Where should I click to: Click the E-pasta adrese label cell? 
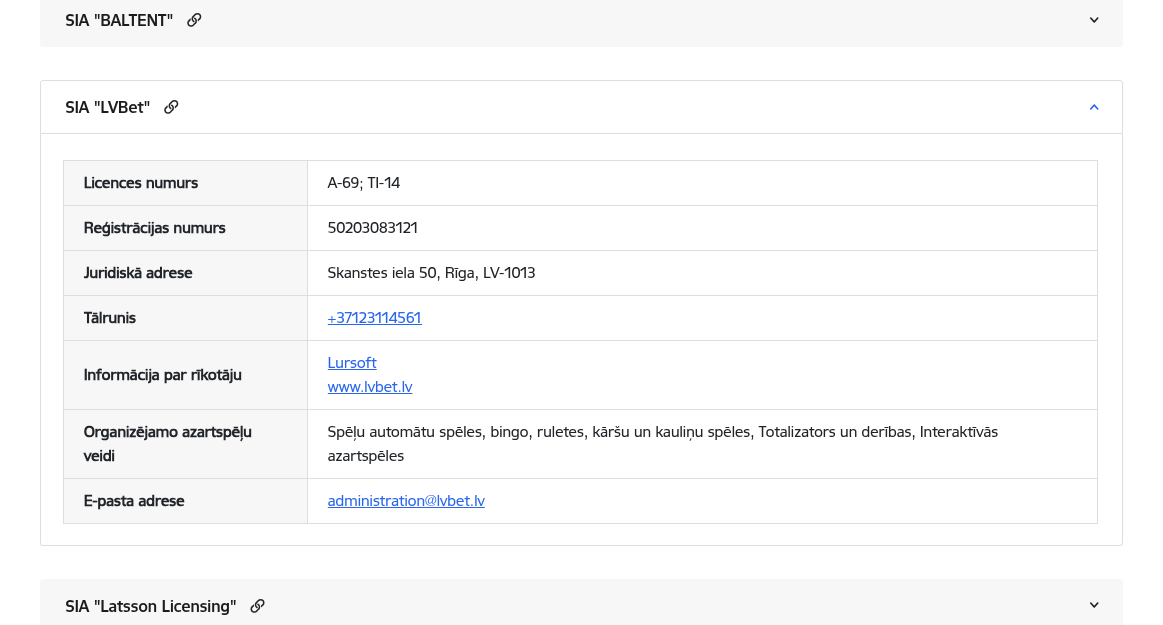(185, 501)
